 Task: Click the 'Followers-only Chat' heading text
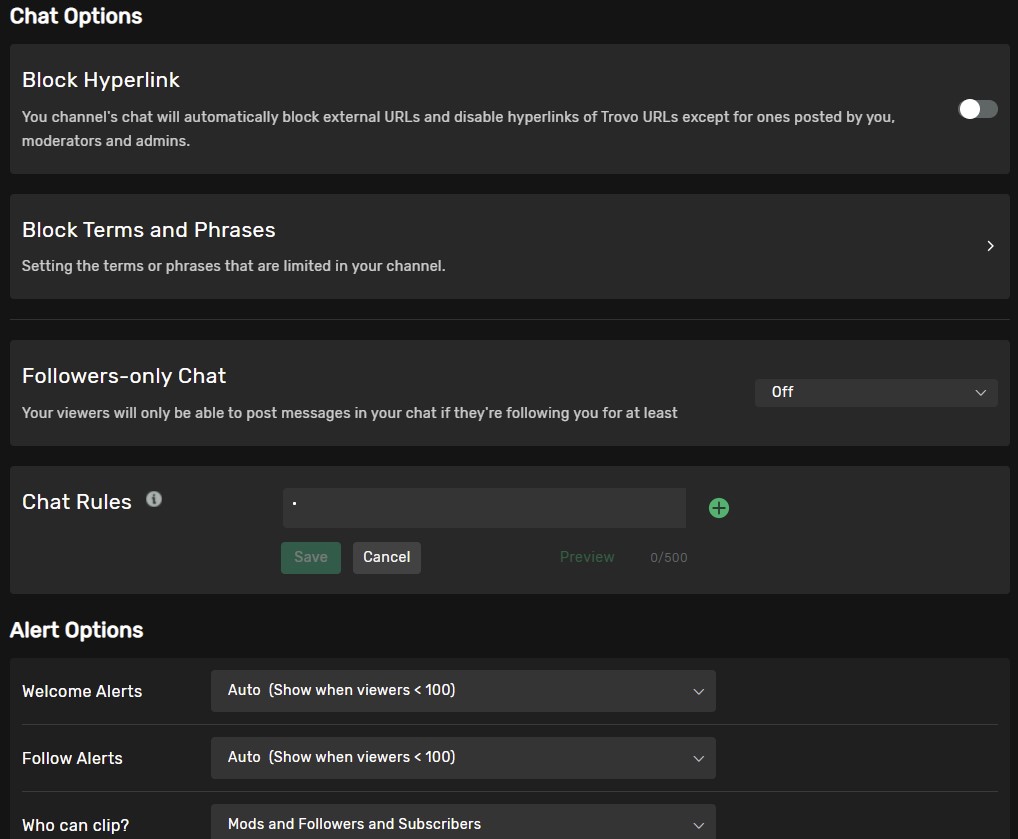(124, 376)
